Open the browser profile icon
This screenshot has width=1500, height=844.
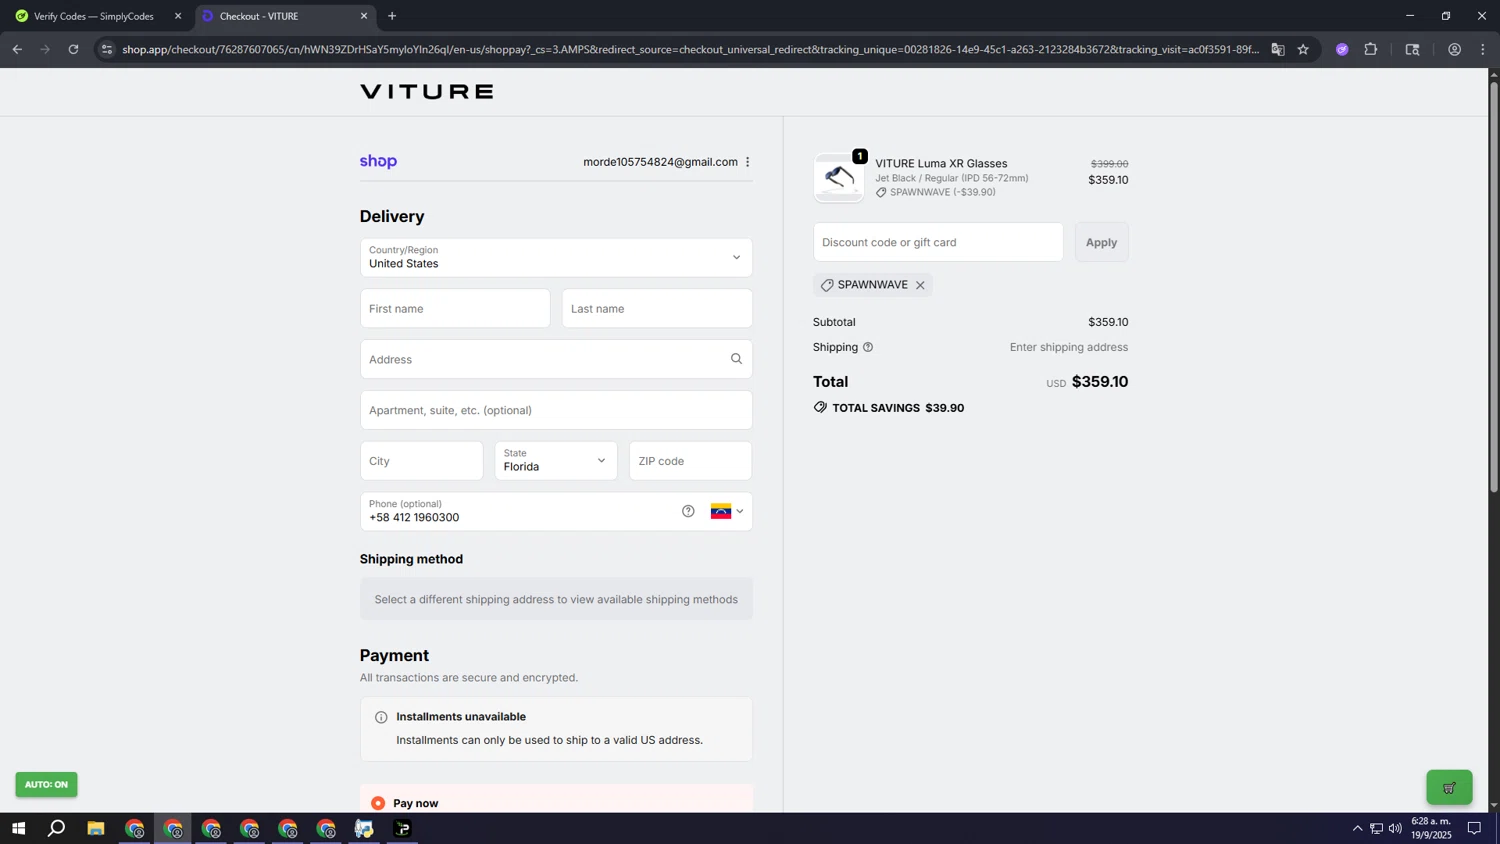click(1454, 49)
